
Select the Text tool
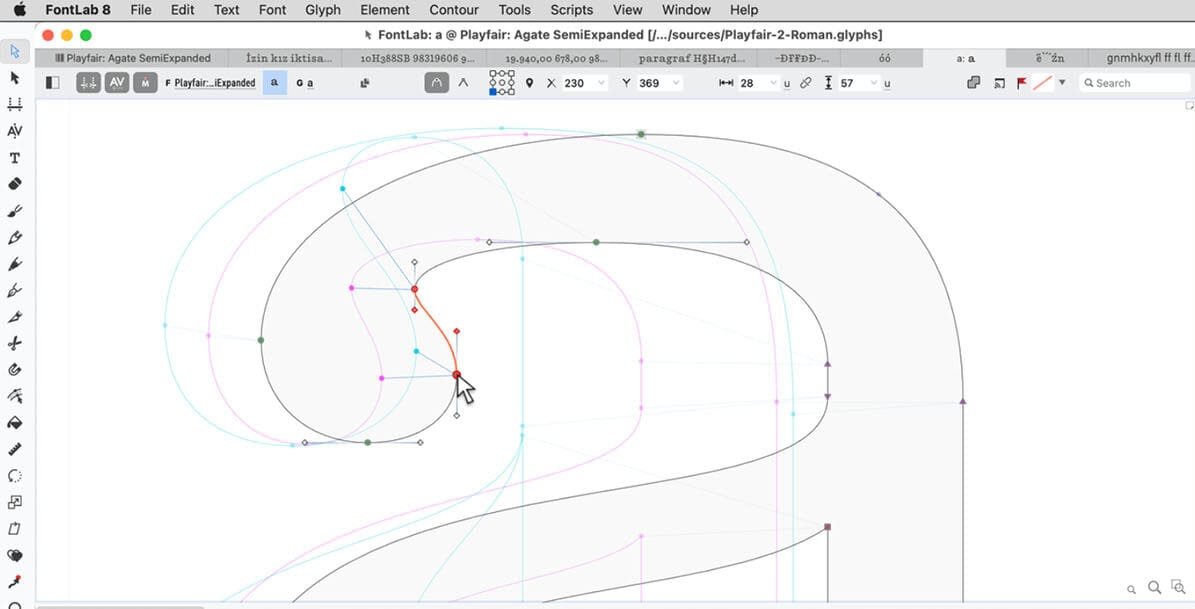coord(14,157)
